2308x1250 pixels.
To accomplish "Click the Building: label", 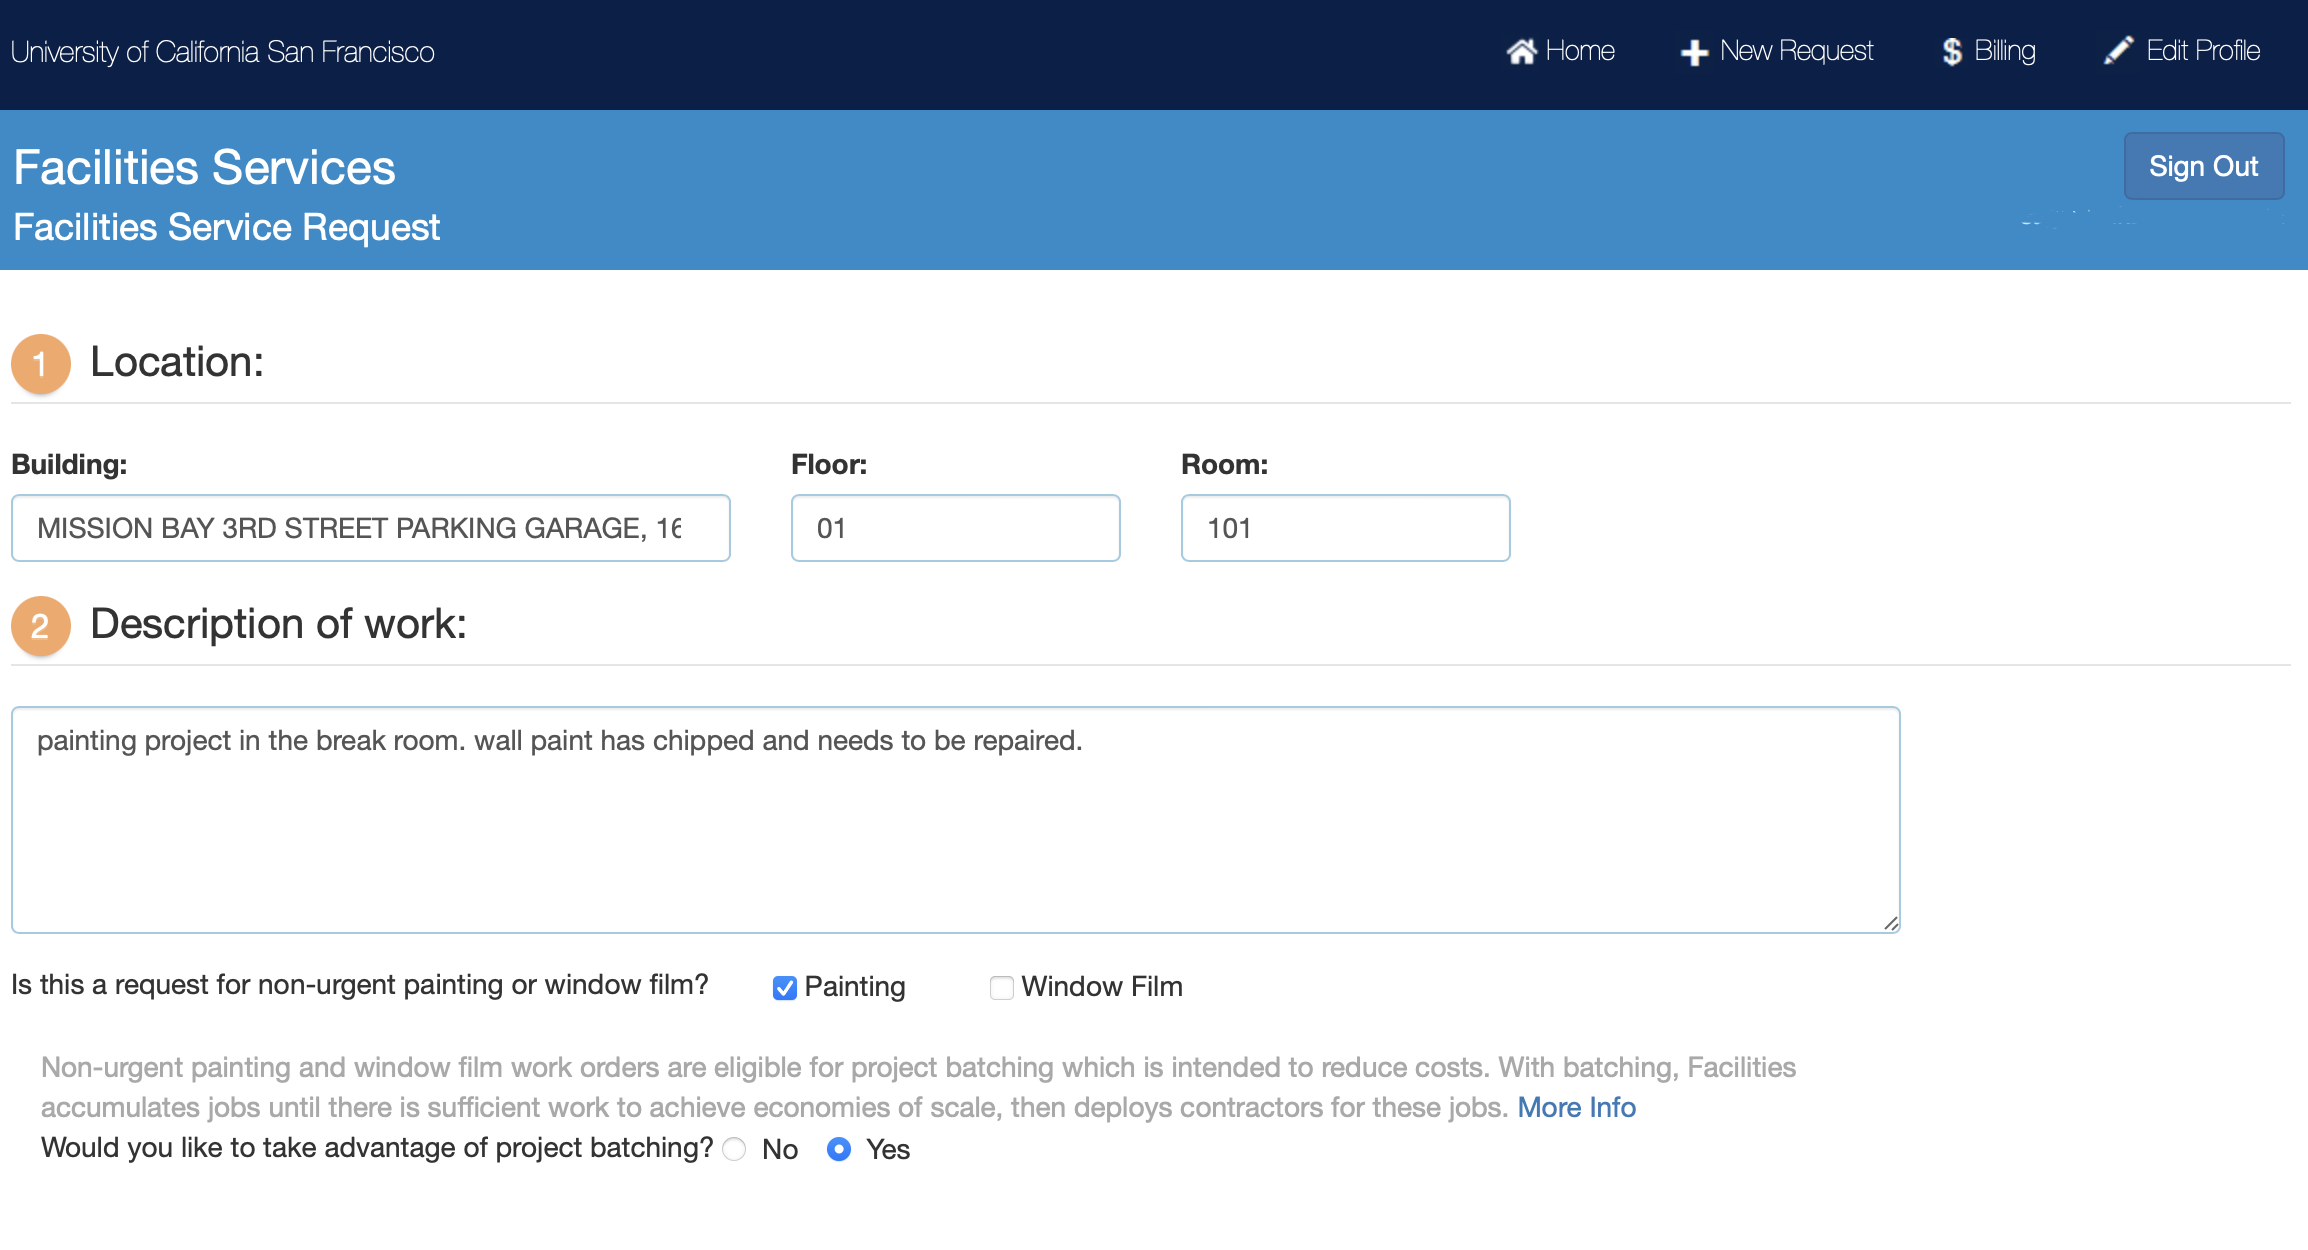I will pos(69,464).
